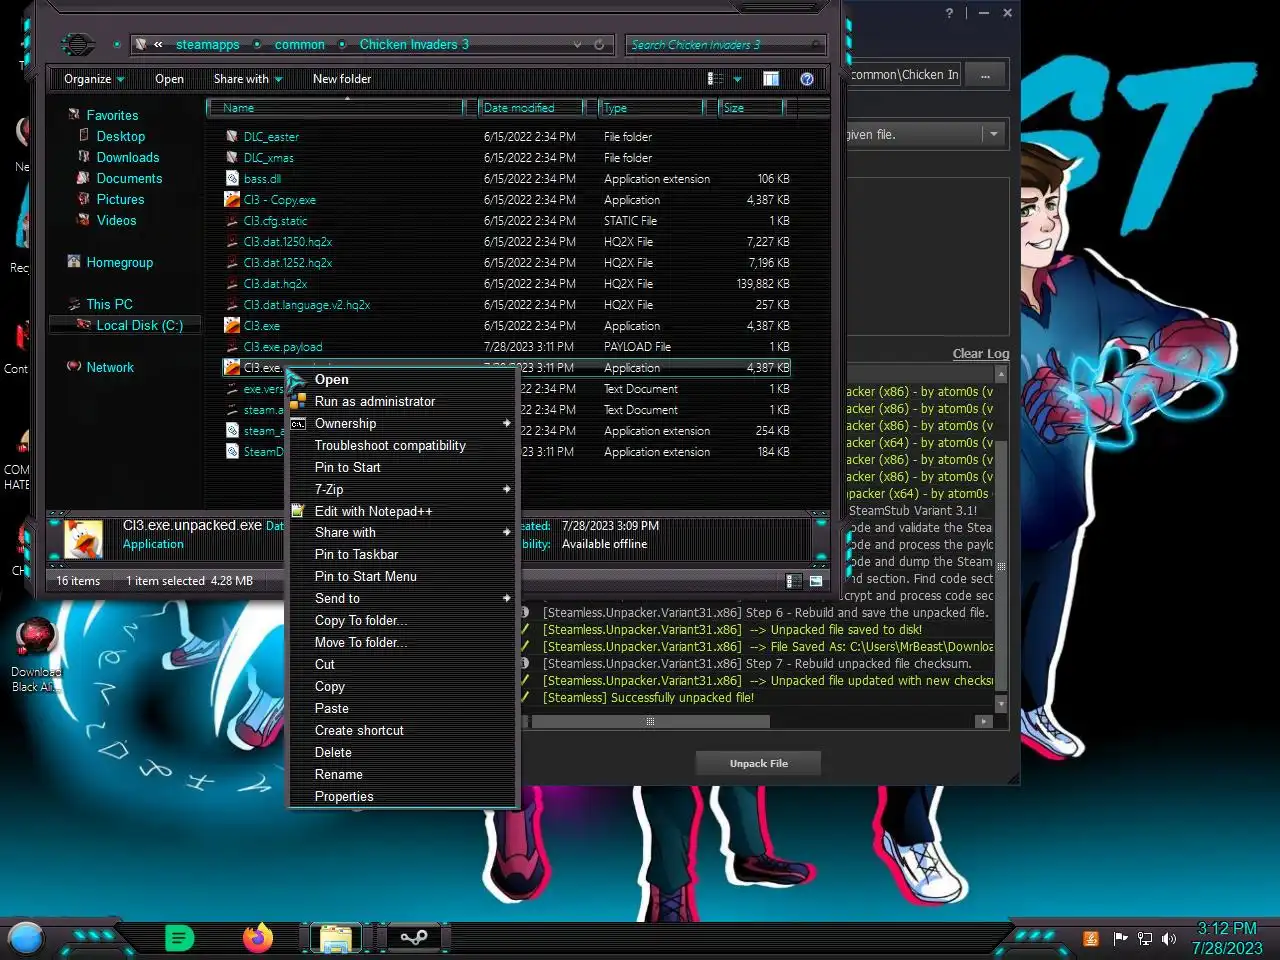Refresh the Chicken Invaders 3 folder
Screen dimensions: 1280x960
coord(599,44)
